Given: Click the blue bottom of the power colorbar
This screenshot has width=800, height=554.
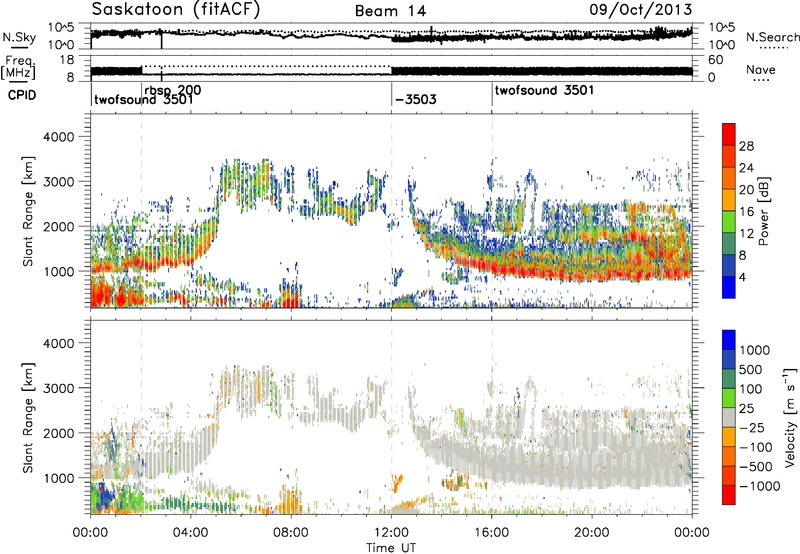Looking at the screenshot, I should [x=729, y=288].
